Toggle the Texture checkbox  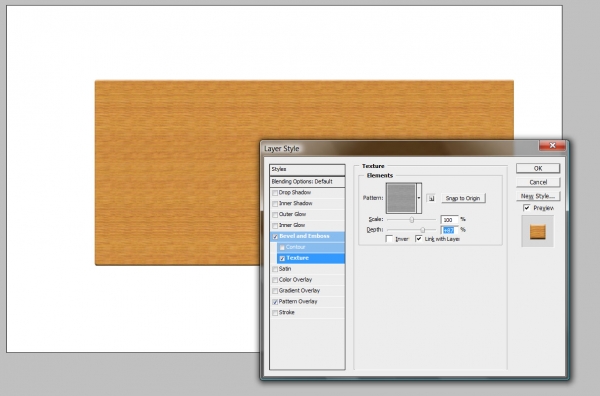click(x=282, y=258)
